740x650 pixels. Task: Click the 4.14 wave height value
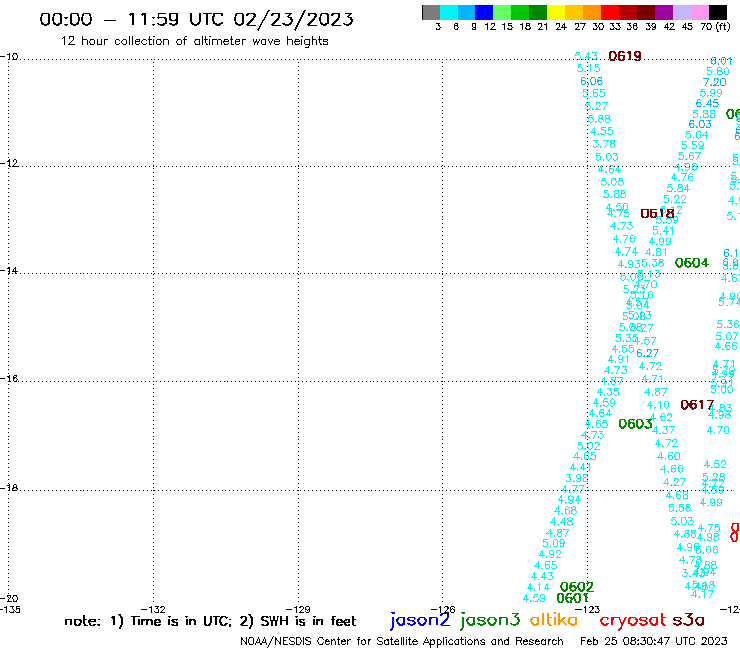tap(538, 587)
